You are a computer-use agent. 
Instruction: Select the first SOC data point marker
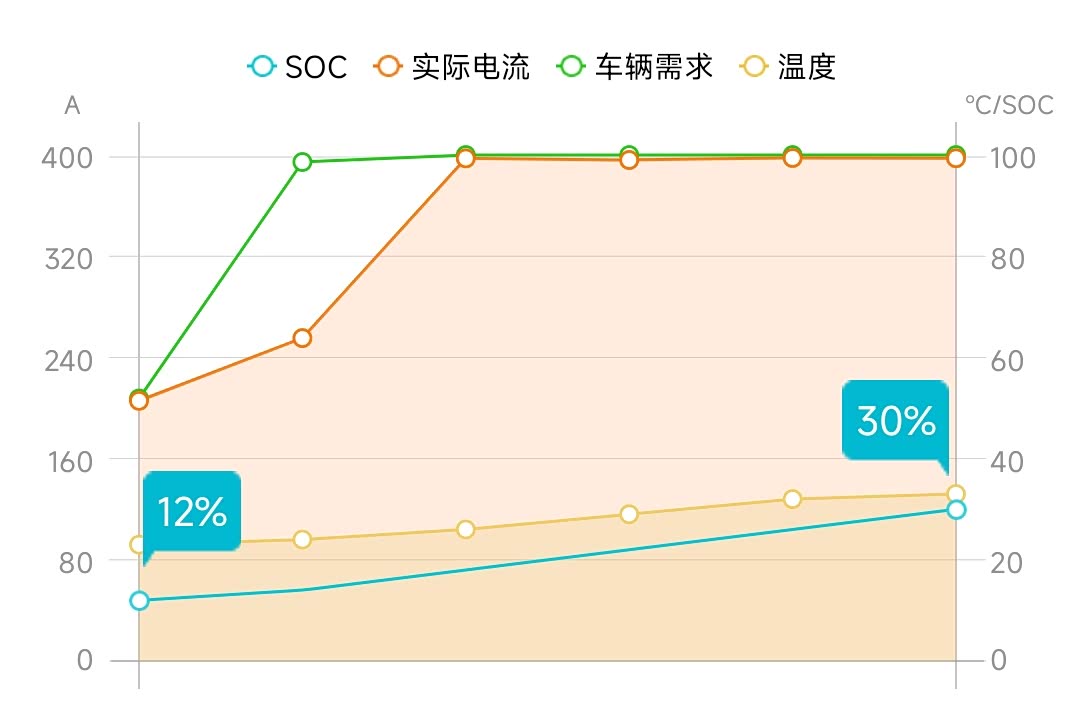pyautogui.click(x=139, y=601)
